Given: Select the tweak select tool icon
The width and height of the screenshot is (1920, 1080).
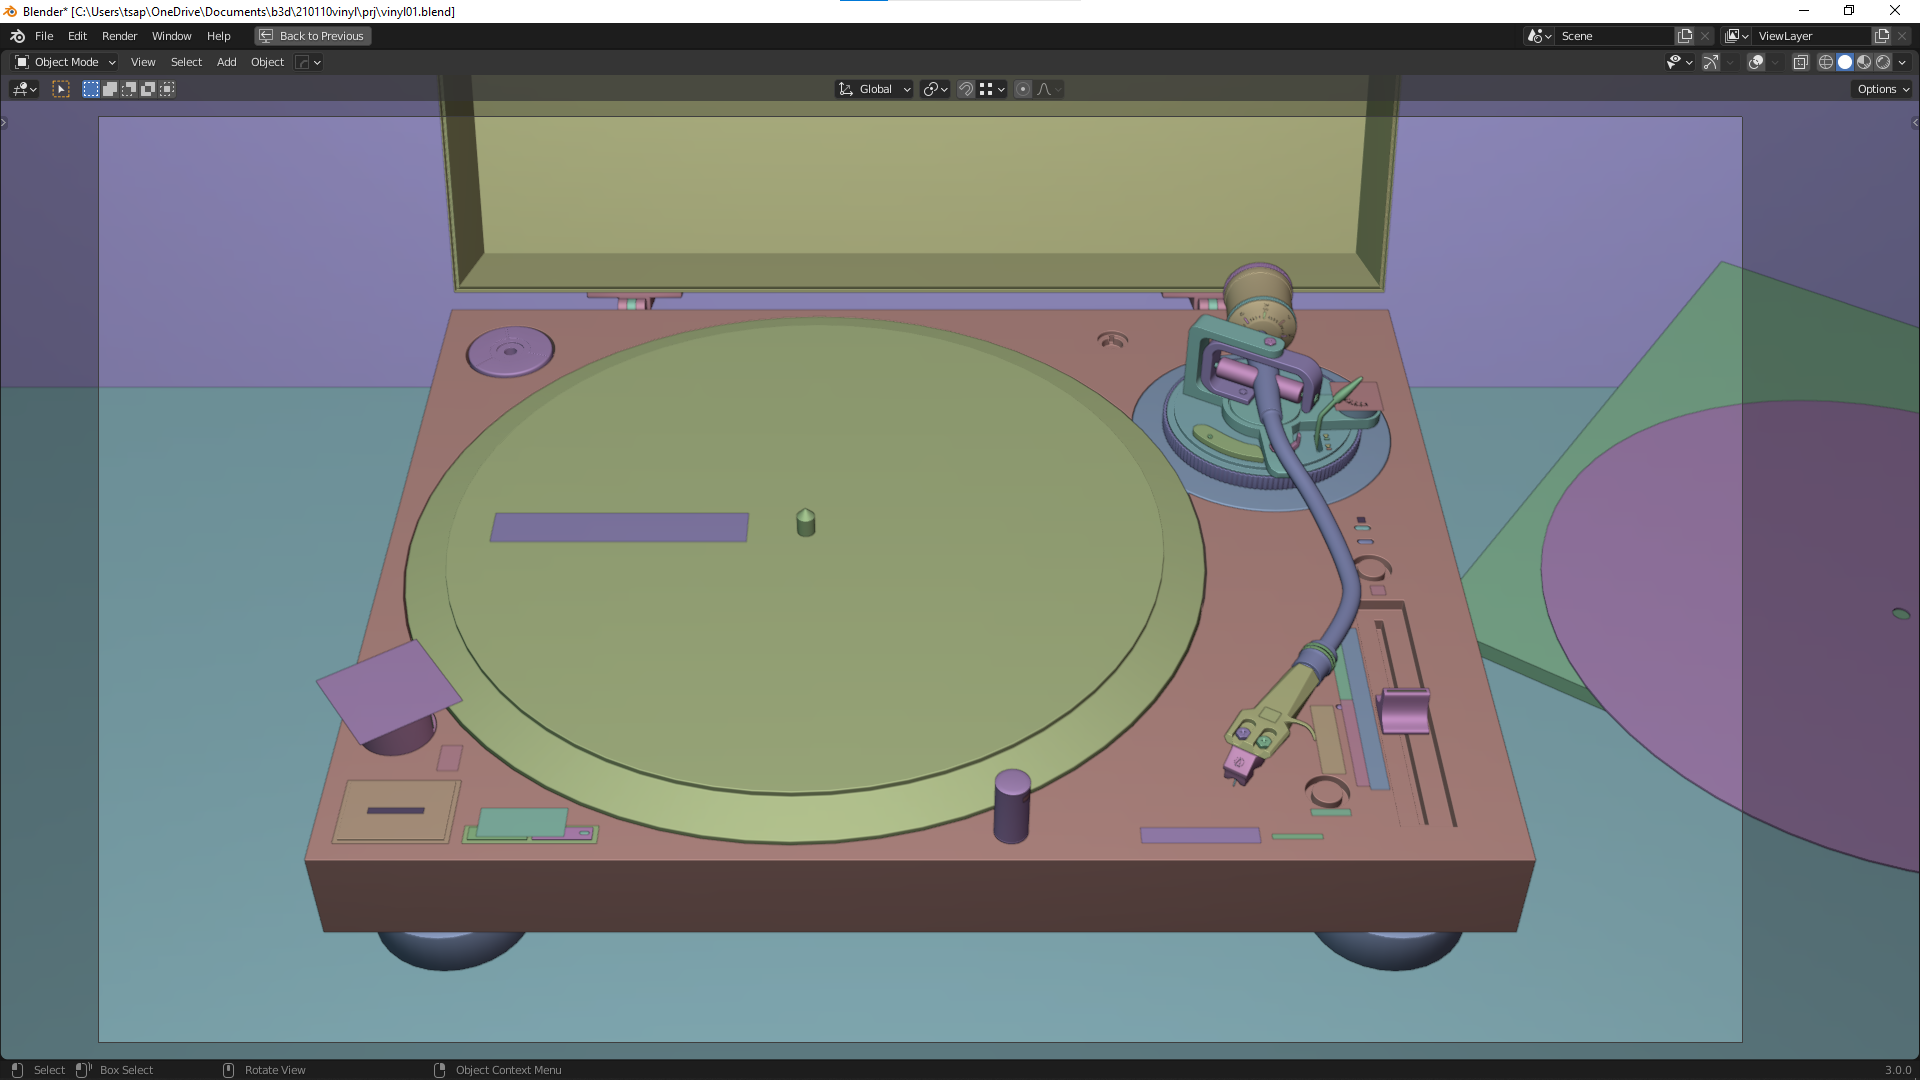Looking at the screenshot, I should [x=61, y=89].
